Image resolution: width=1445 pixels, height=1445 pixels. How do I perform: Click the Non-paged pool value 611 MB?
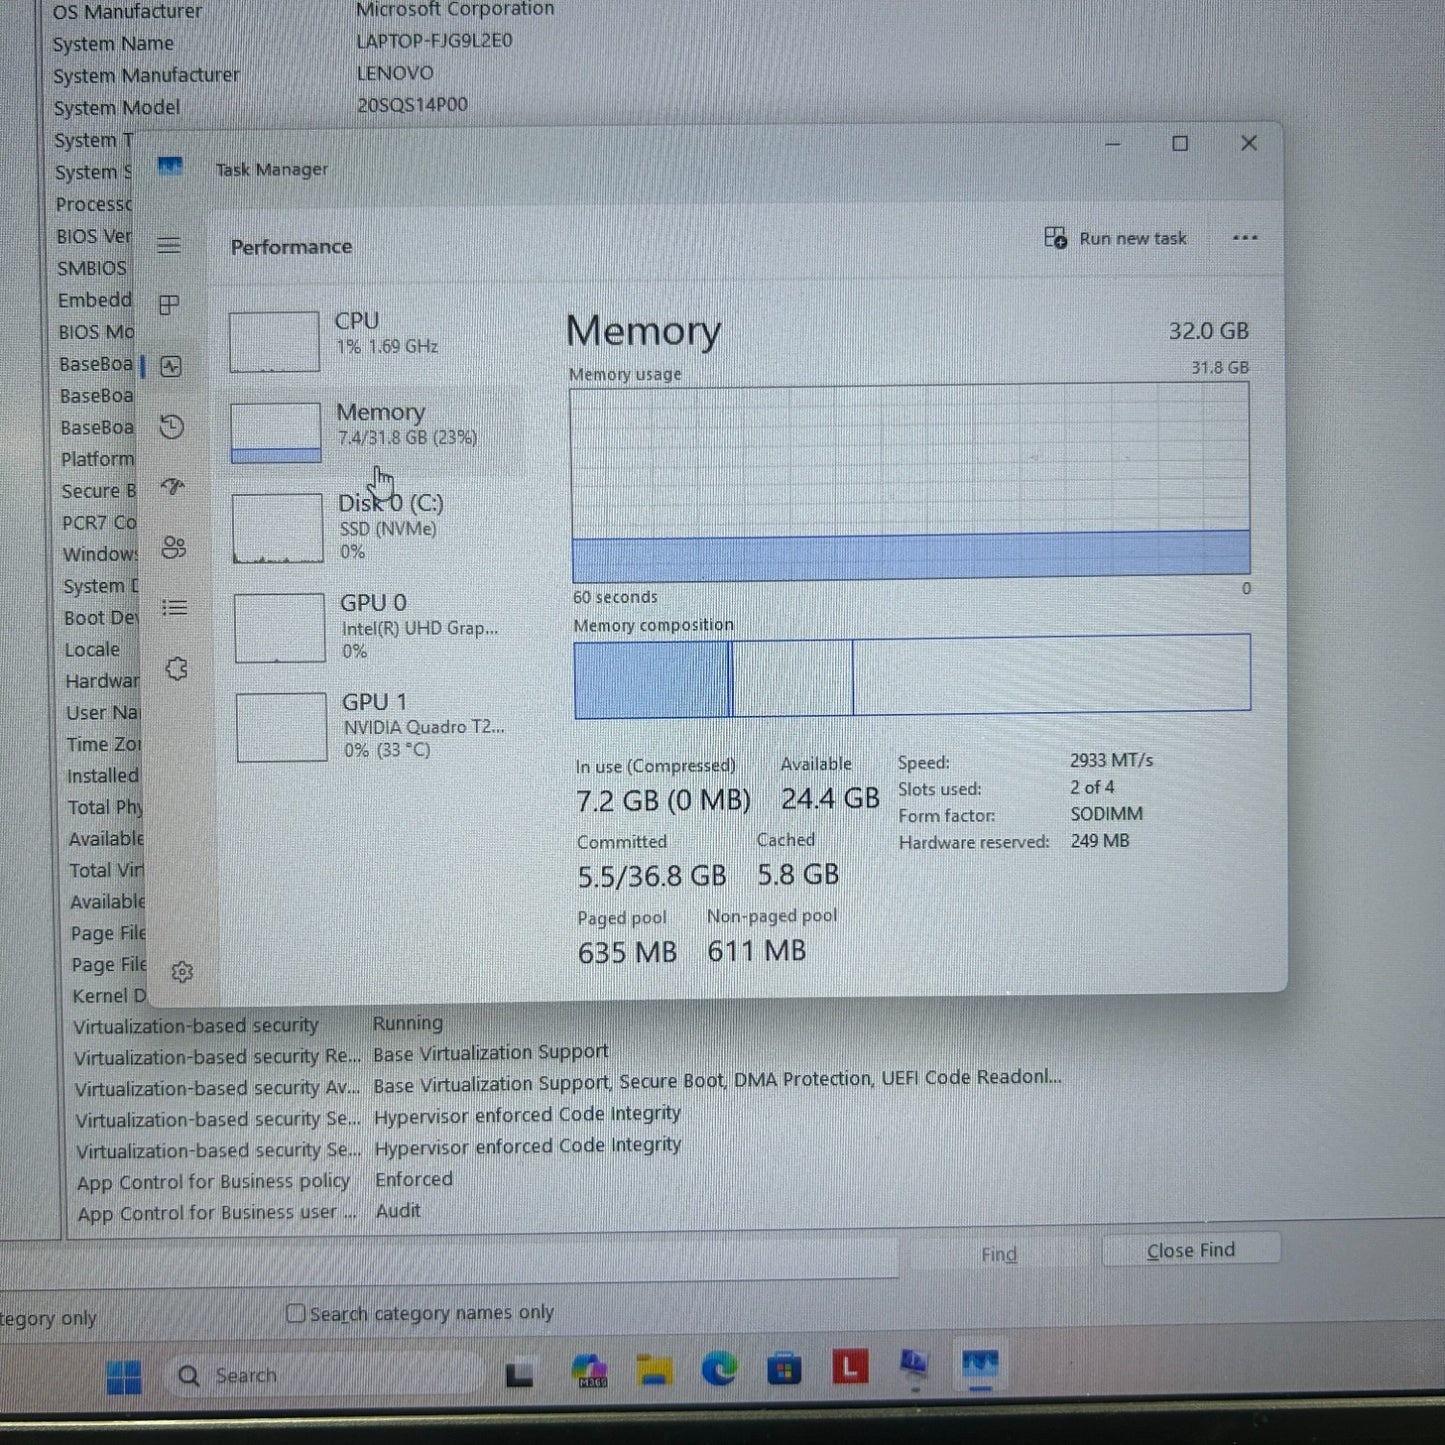757,951
